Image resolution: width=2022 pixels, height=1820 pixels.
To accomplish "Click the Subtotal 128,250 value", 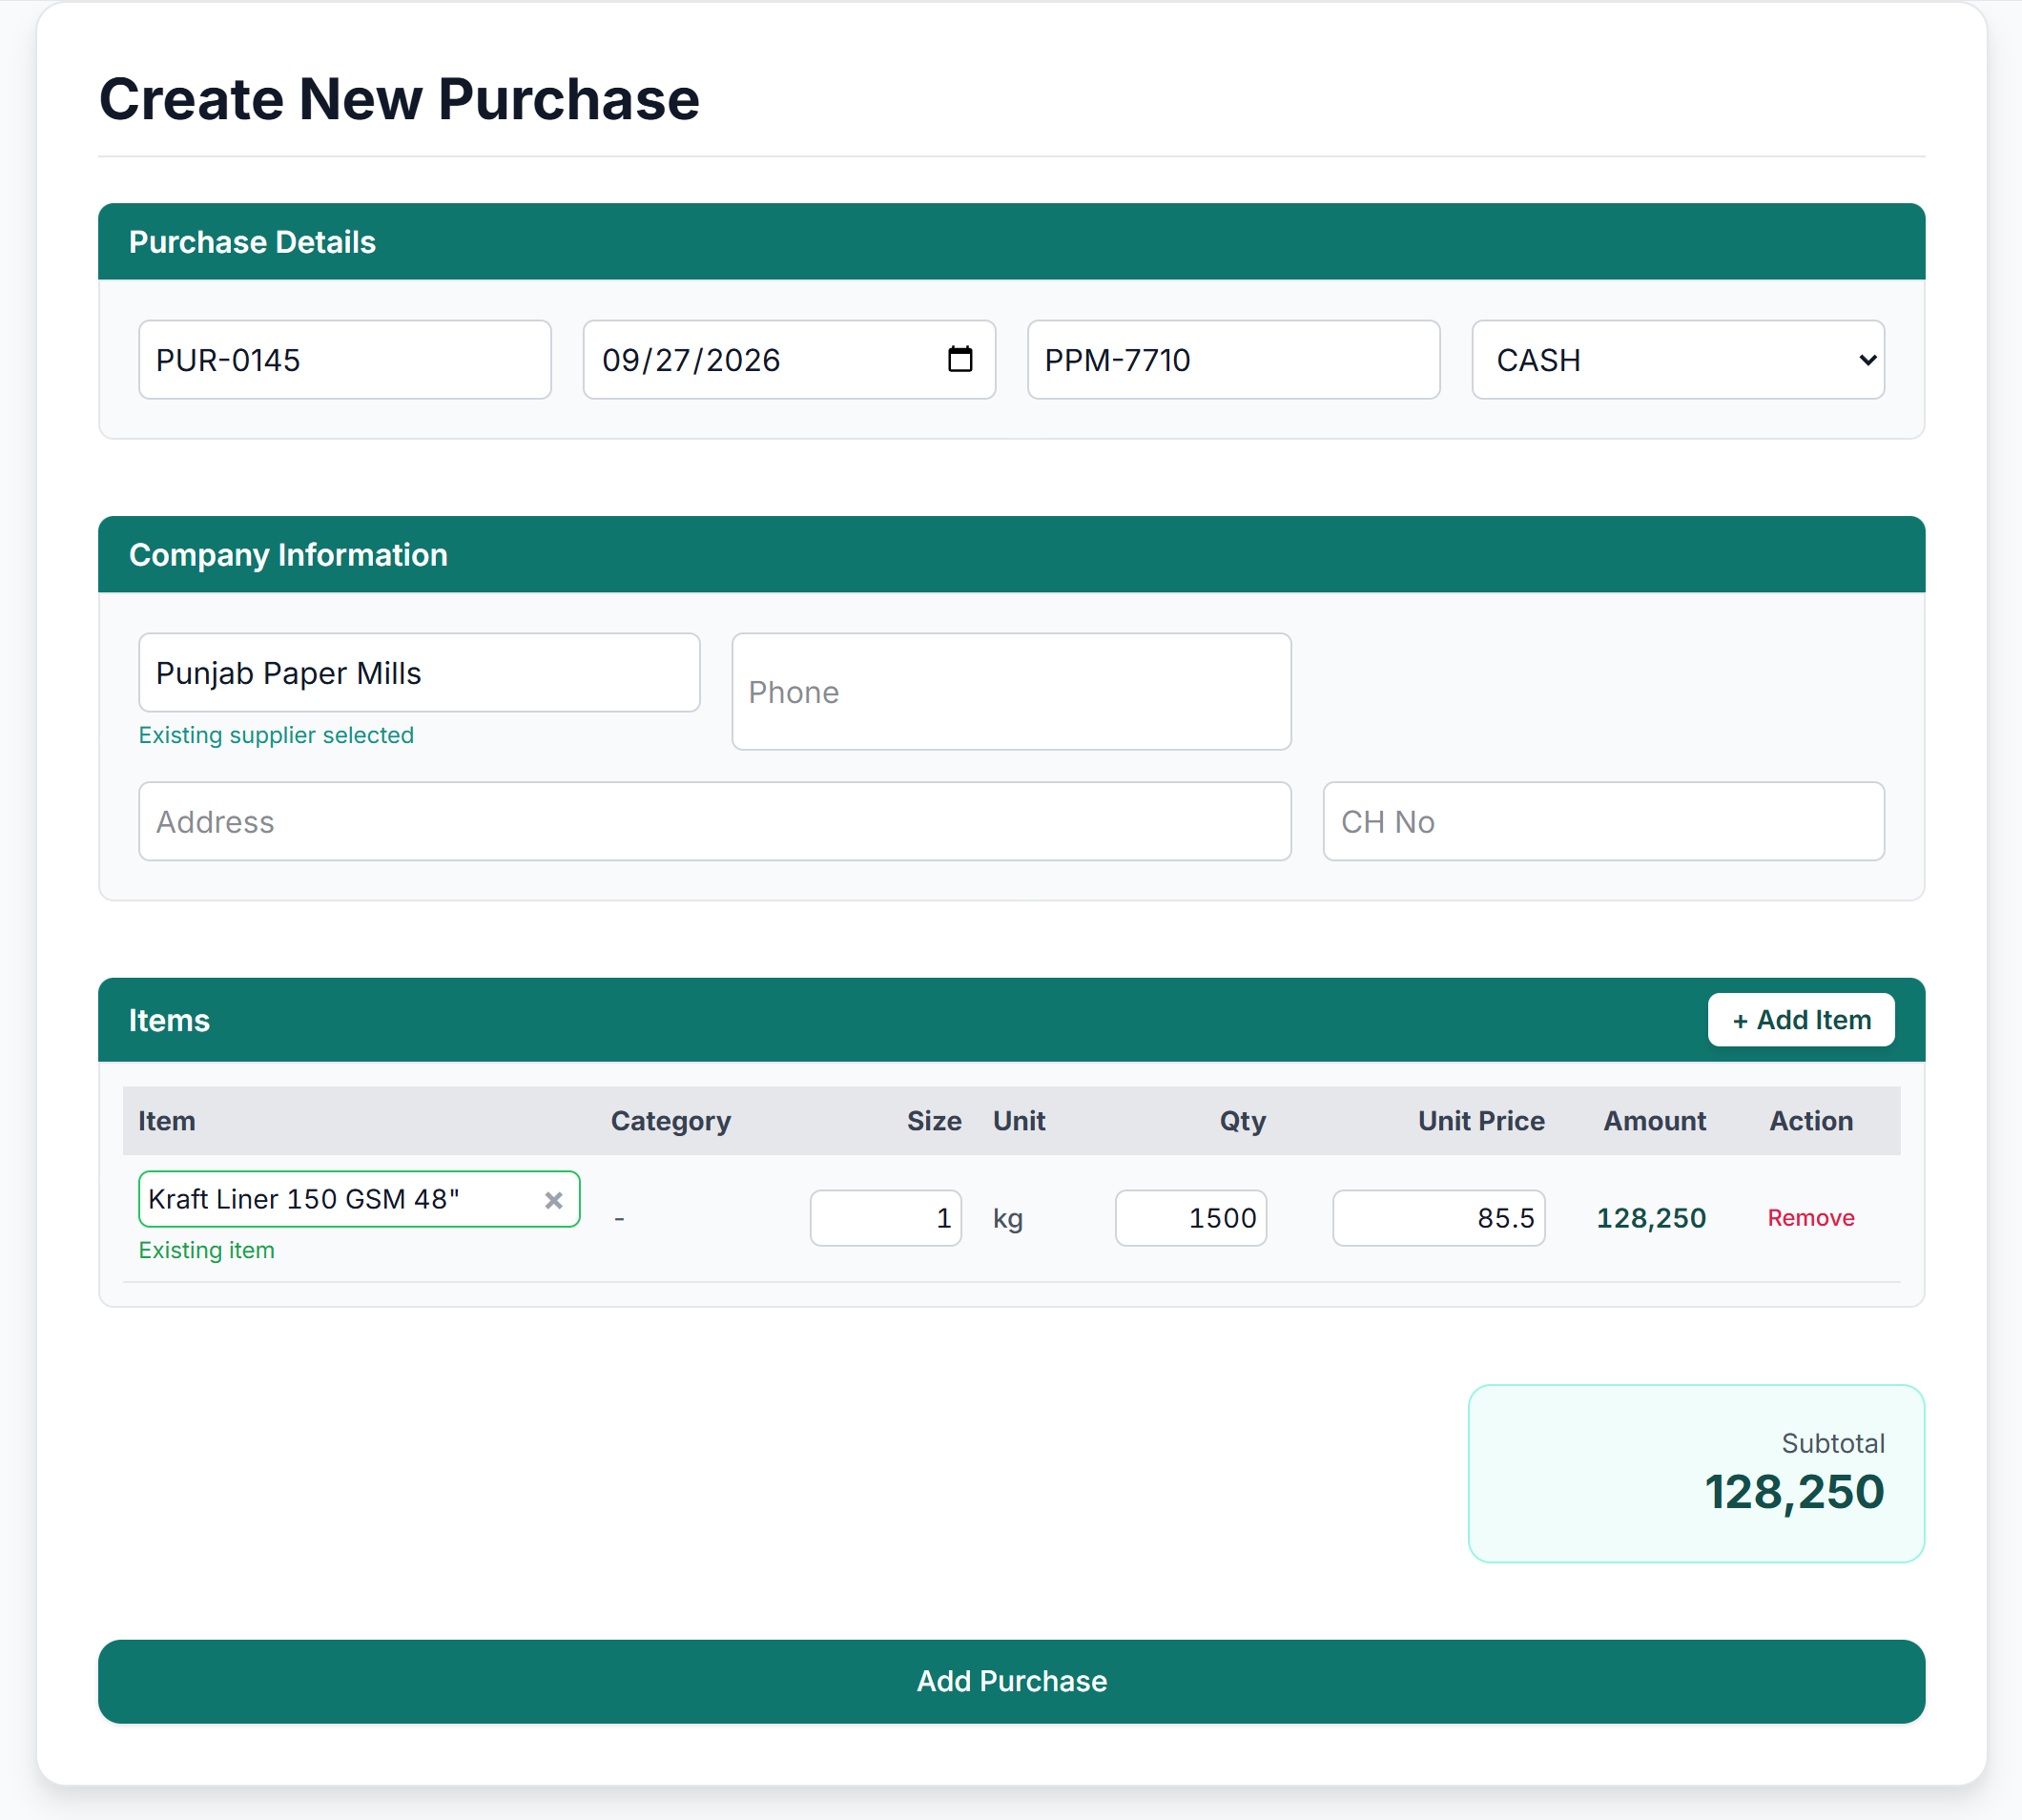I will [x=1793, y=1492].
